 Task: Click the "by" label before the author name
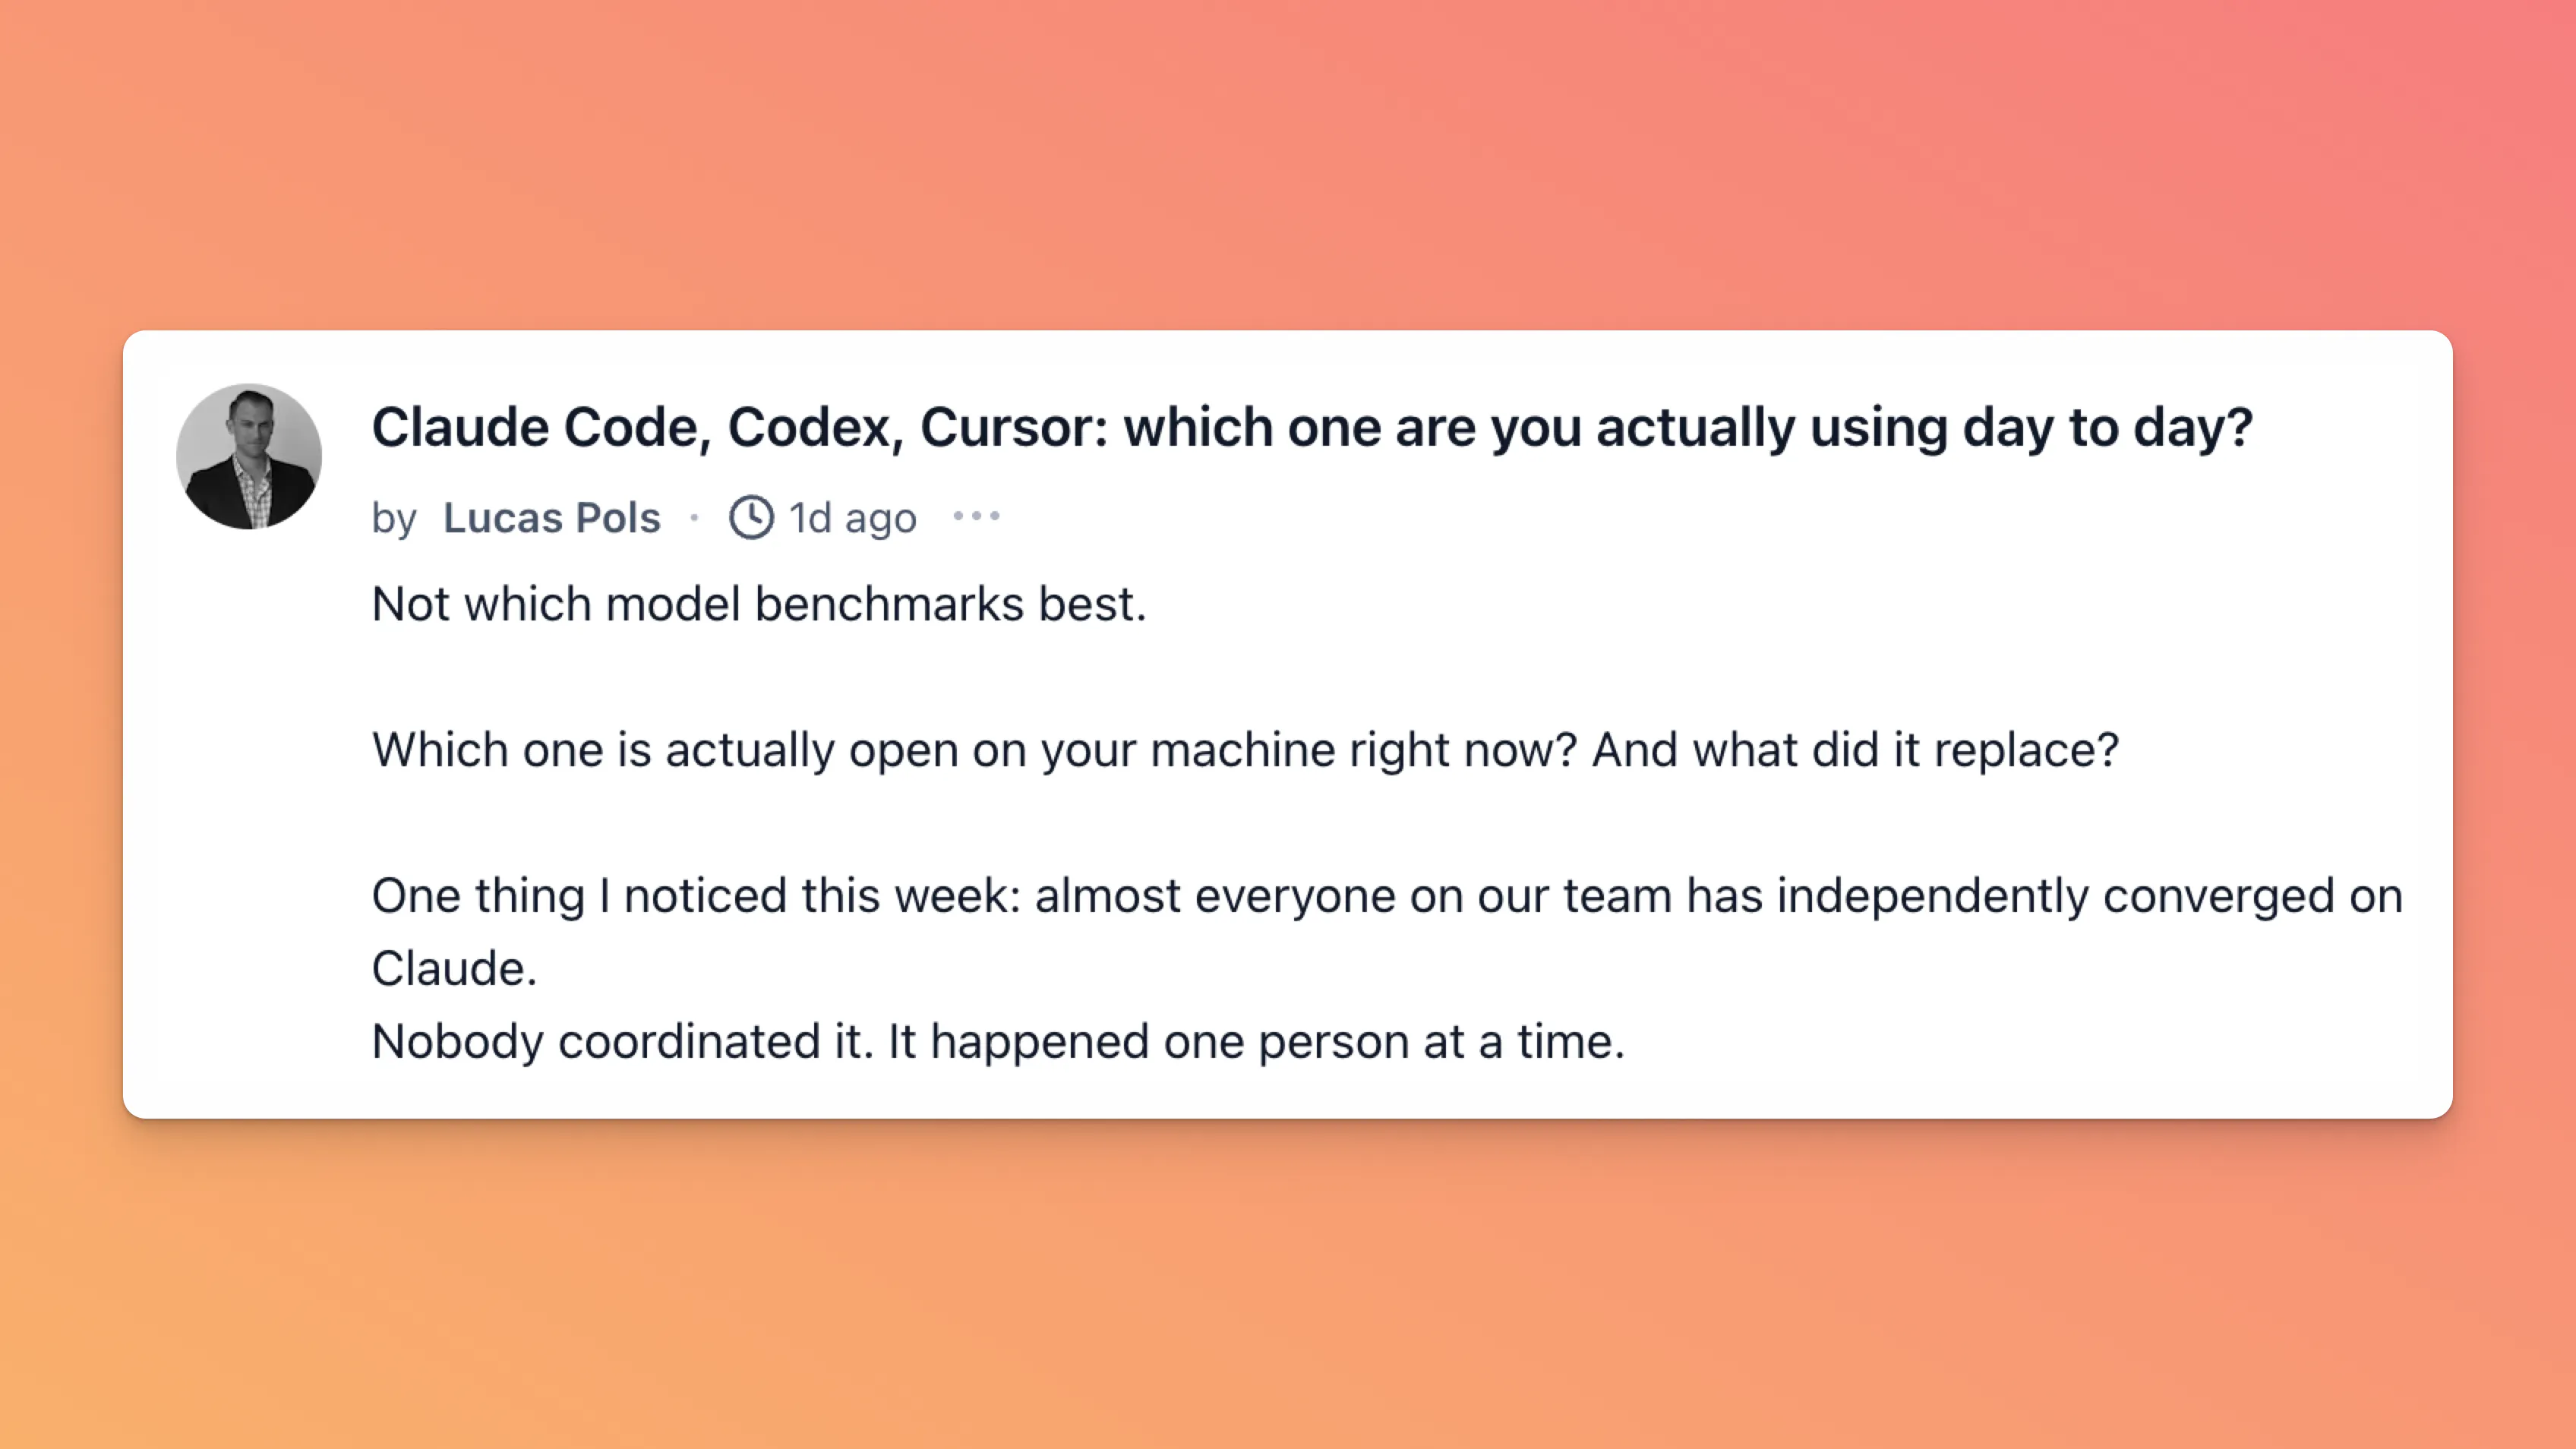394,519
